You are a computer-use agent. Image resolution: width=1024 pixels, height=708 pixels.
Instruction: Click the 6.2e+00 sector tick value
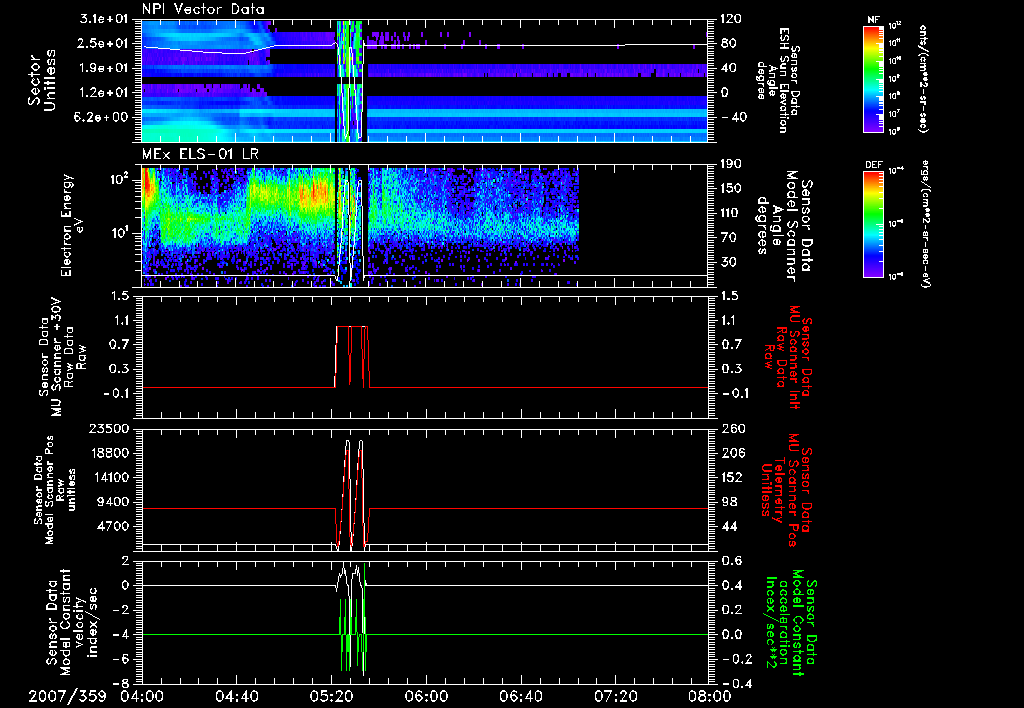click(103, 117)
